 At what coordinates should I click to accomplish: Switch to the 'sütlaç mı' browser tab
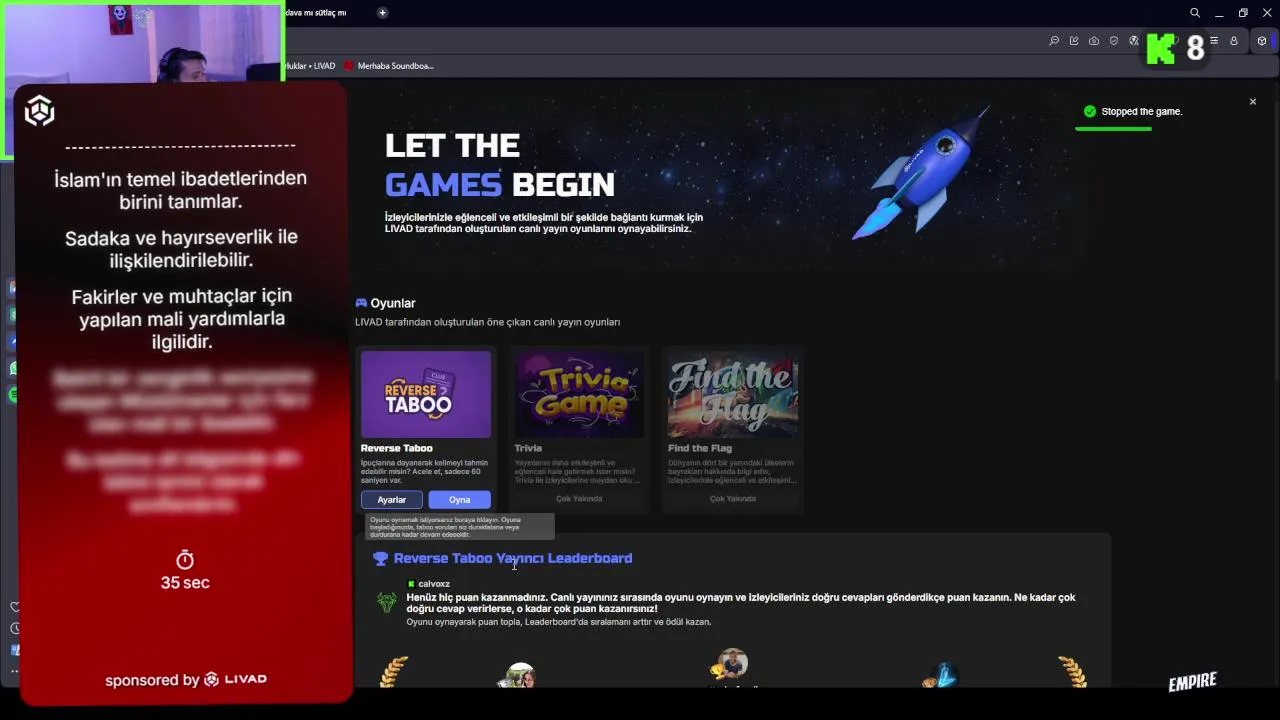pyautogui.click(x=316, y=13)
